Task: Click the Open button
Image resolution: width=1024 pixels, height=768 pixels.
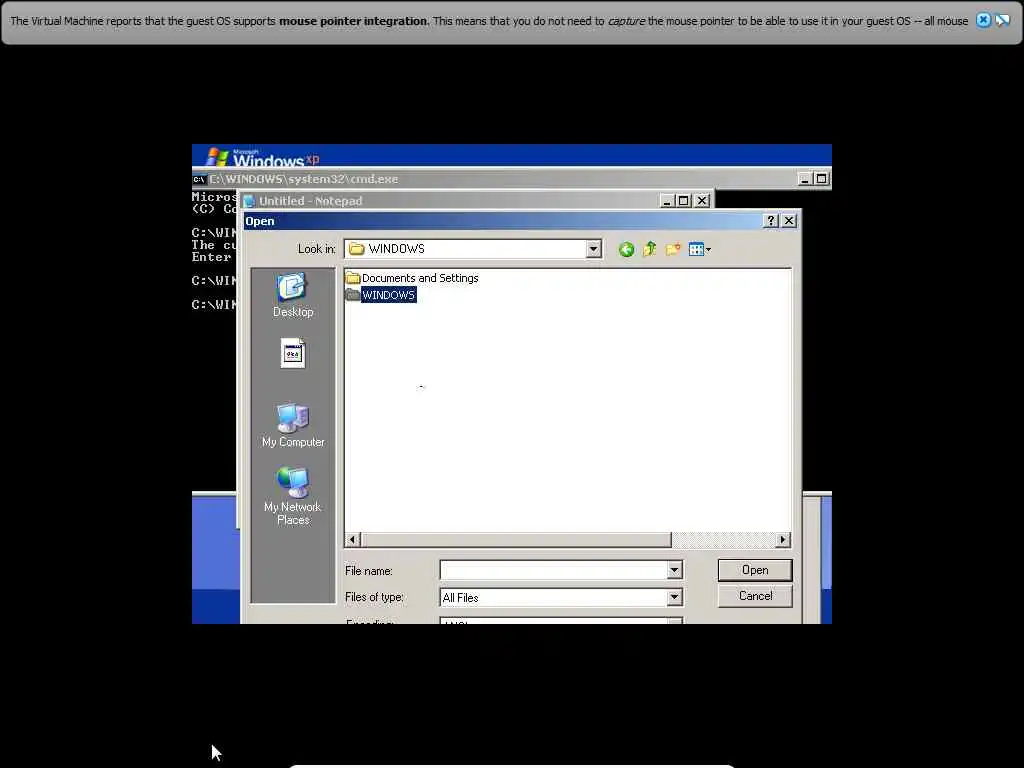Action: point(755,570)
